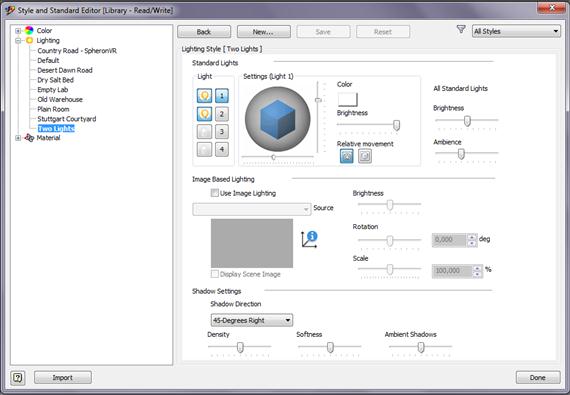Click the Done button

coord(538,378)
